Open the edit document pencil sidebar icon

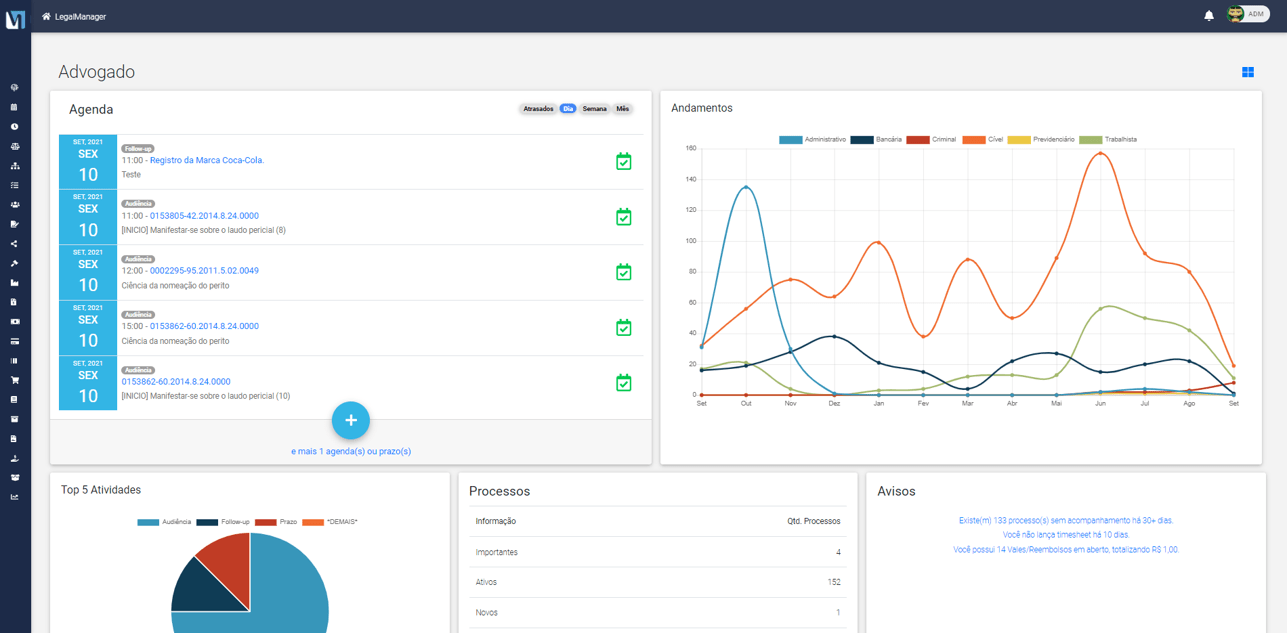click(x=14, y=224)
